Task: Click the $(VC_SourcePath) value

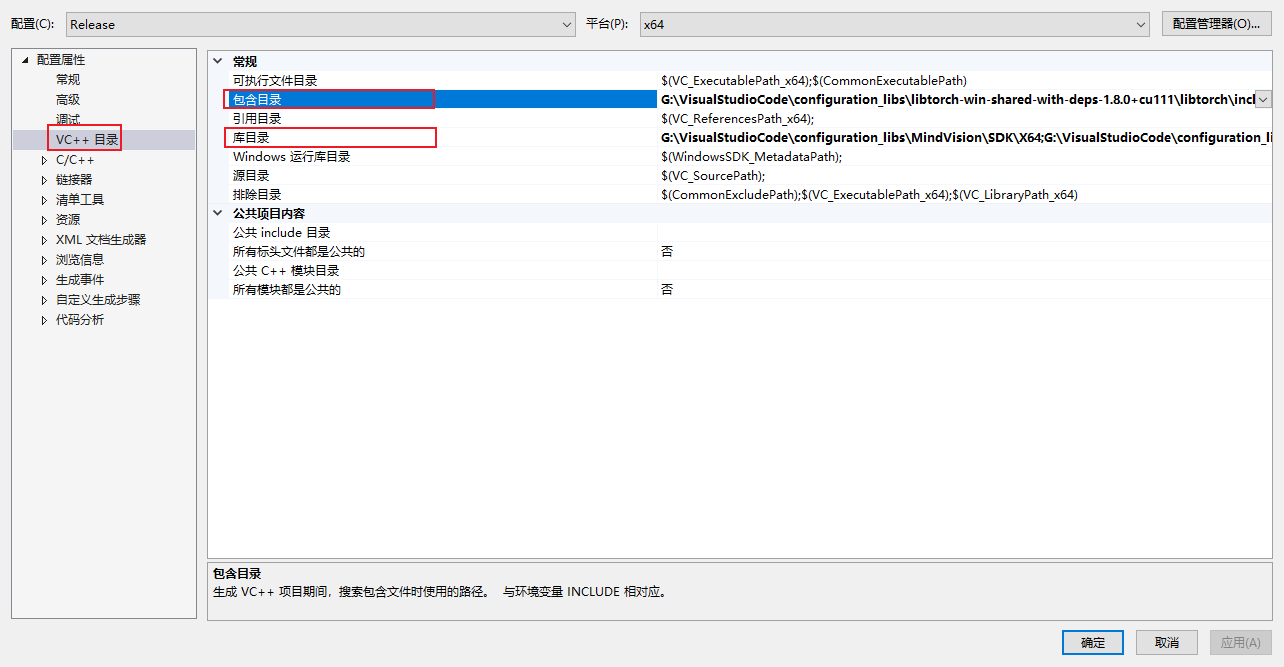Action: point(712,175)
